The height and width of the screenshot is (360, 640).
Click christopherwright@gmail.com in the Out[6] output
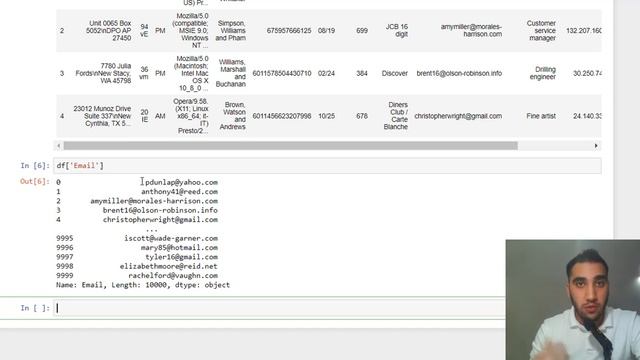[160, 220]
